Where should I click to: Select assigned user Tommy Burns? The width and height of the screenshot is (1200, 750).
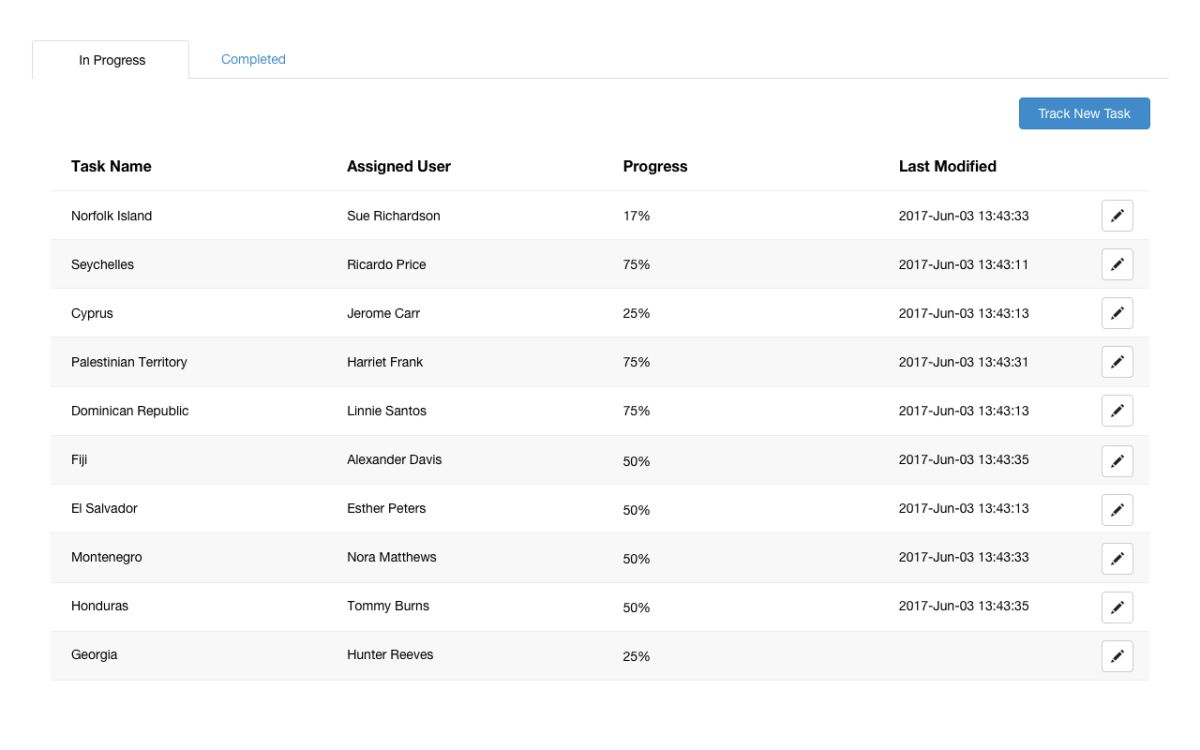[388, 606]
